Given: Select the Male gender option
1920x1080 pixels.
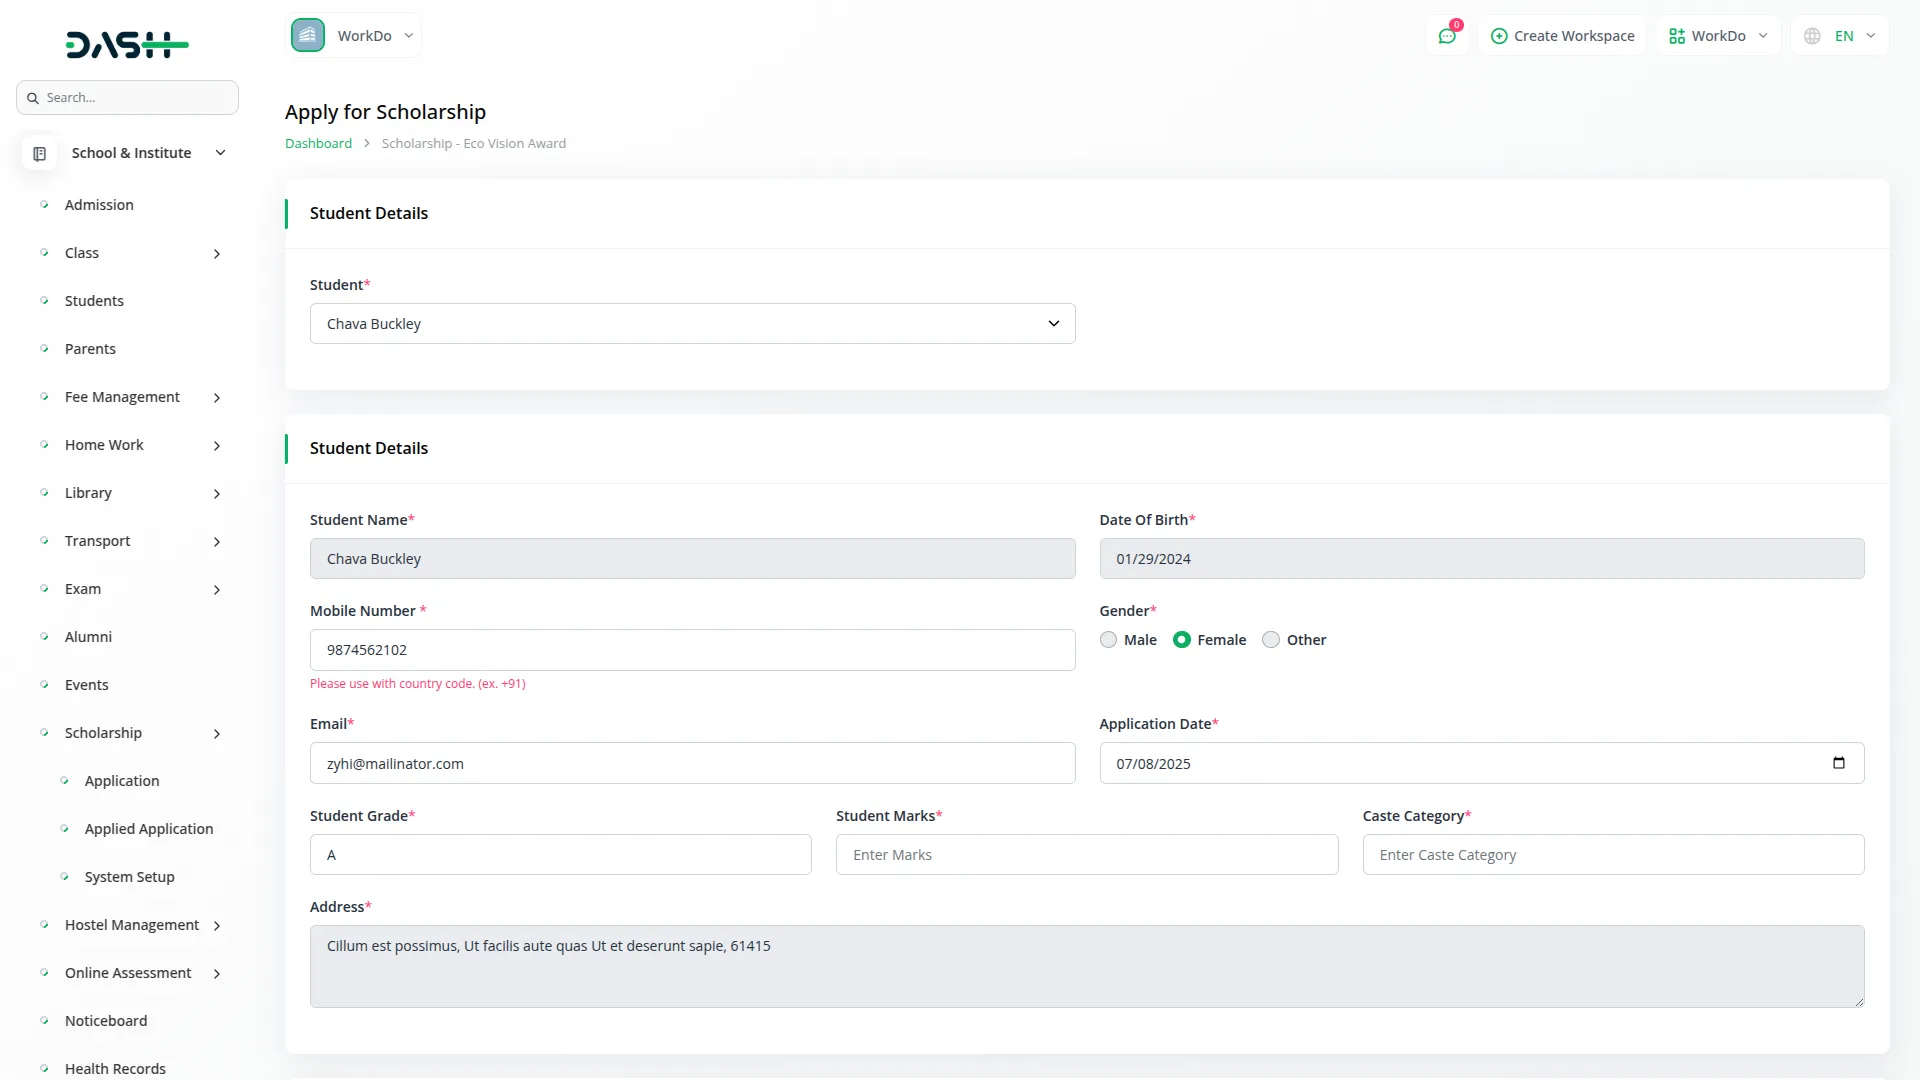Looking at the screenshot, I should coord(1108,640).
